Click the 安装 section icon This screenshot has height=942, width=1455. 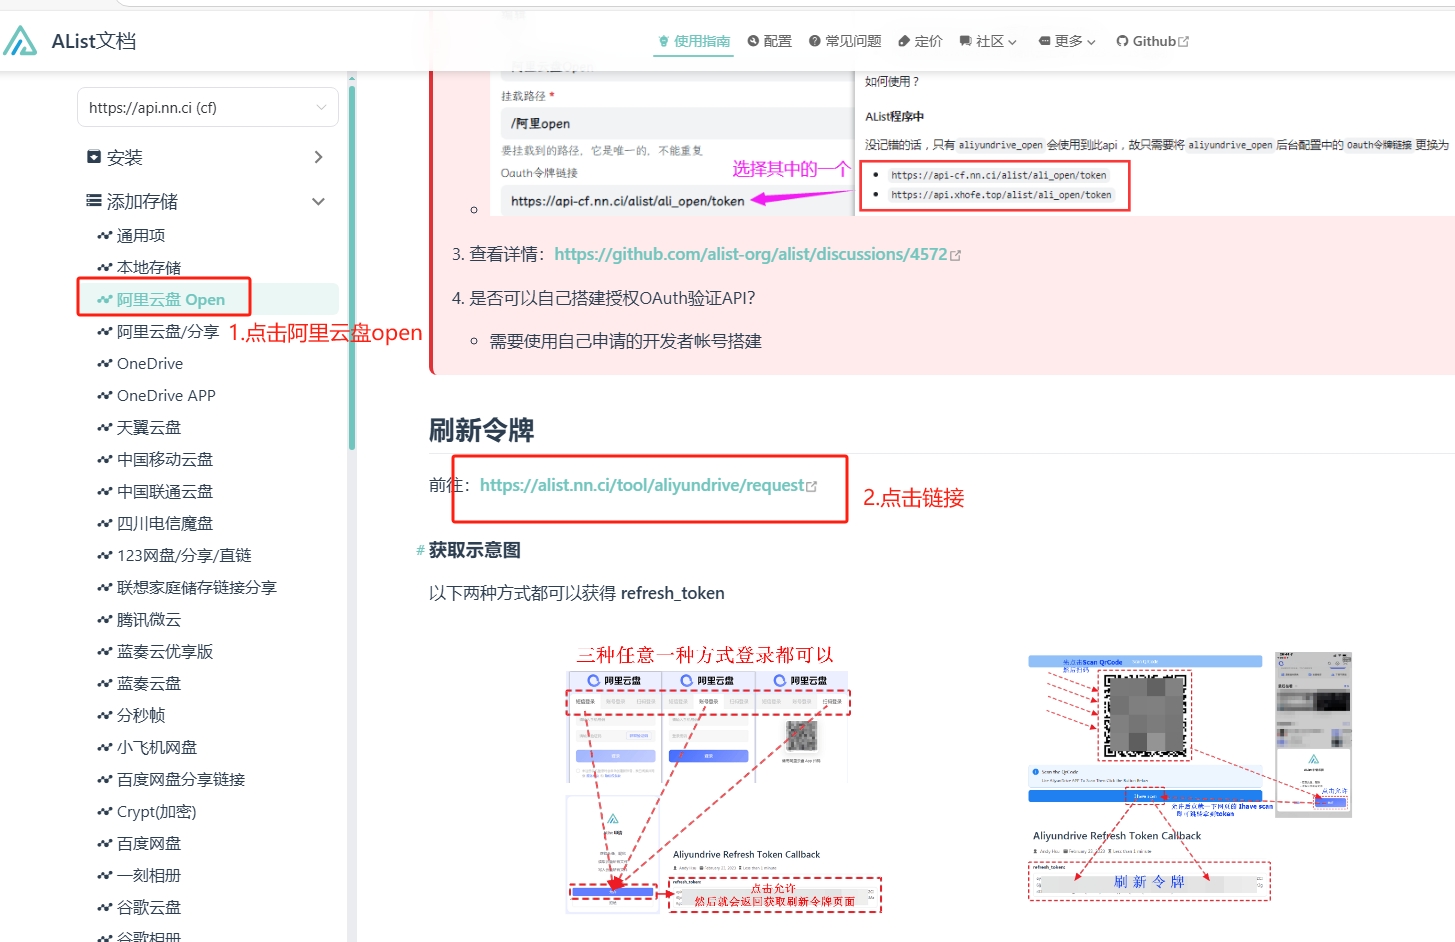94,157
